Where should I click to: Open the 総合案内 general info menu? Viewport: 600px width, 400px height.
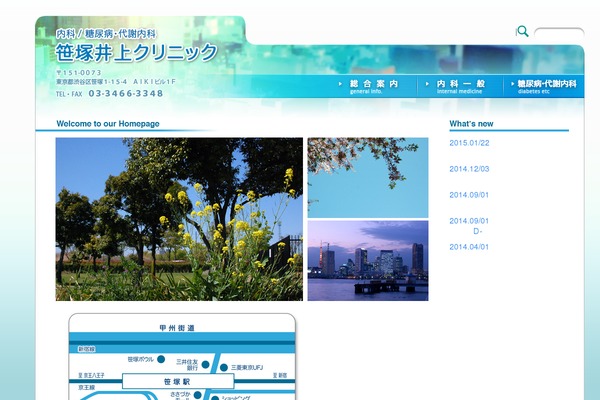(x=373, y=87)
